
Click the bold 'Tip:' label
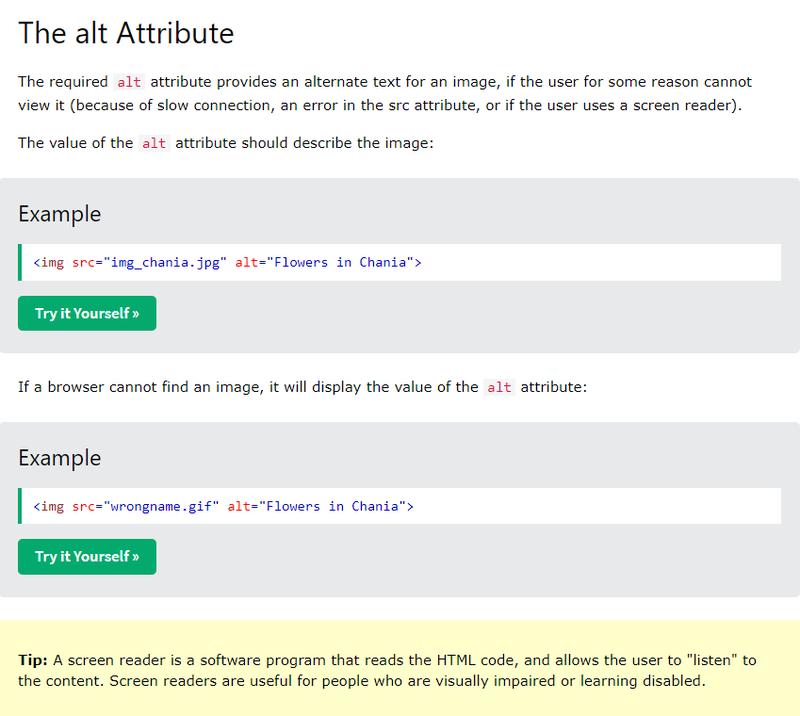point(34,660)
